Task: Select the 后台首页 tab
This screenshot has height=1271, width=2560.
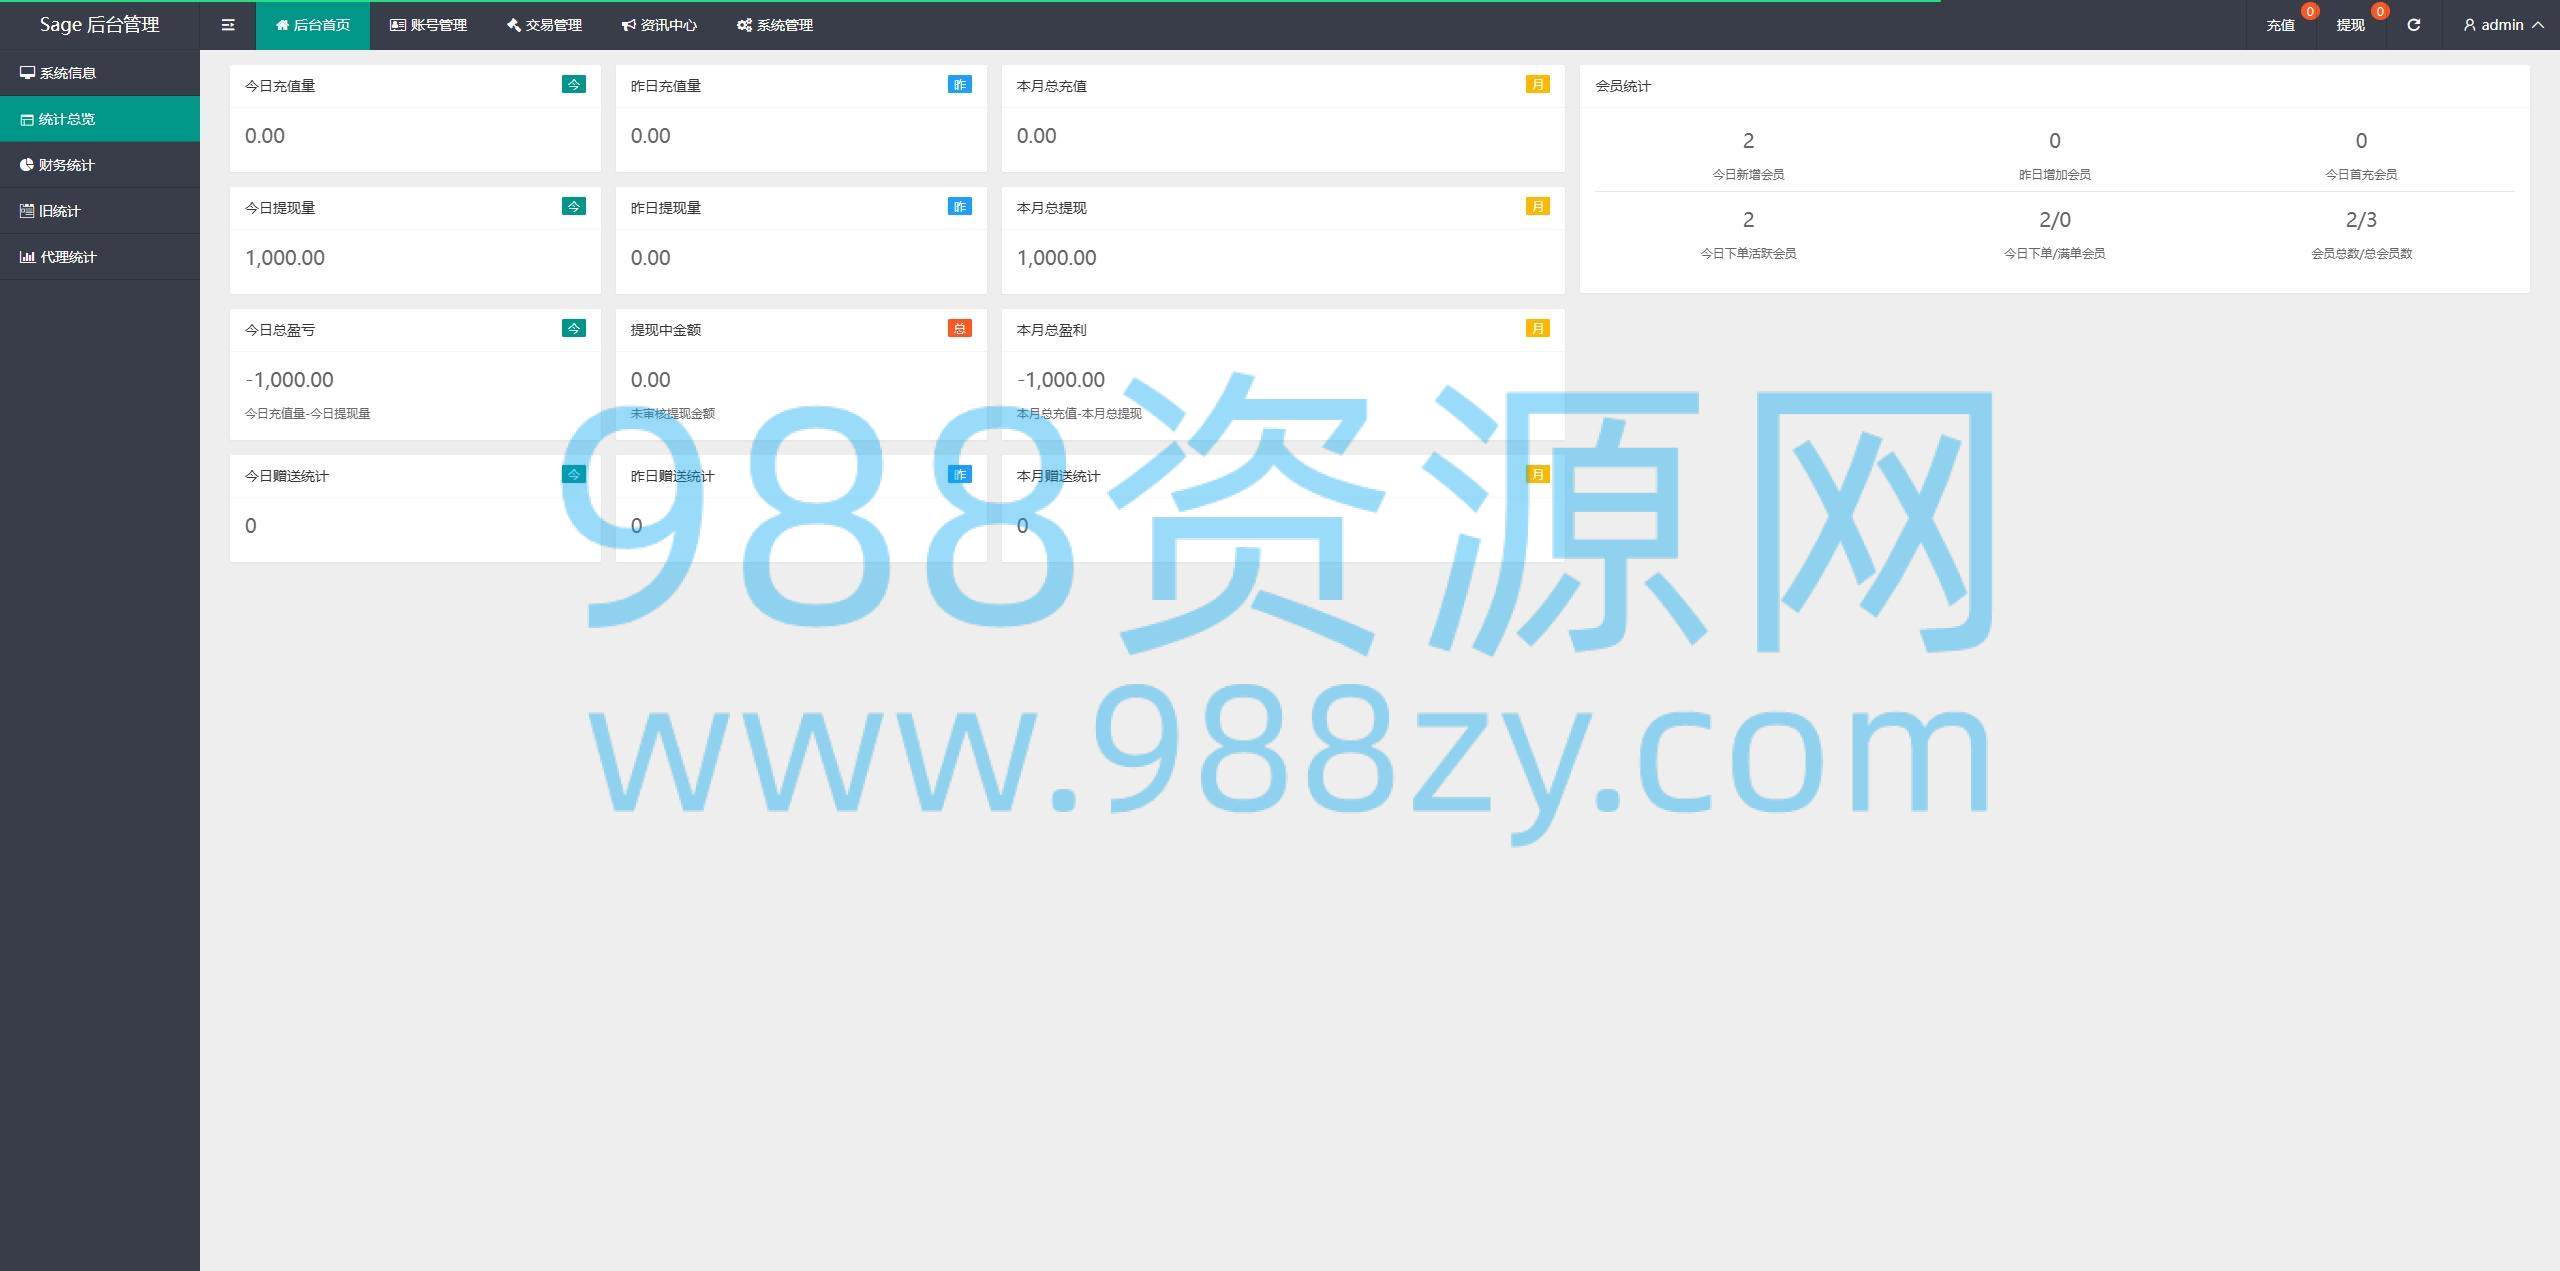Action: point(313,25)
